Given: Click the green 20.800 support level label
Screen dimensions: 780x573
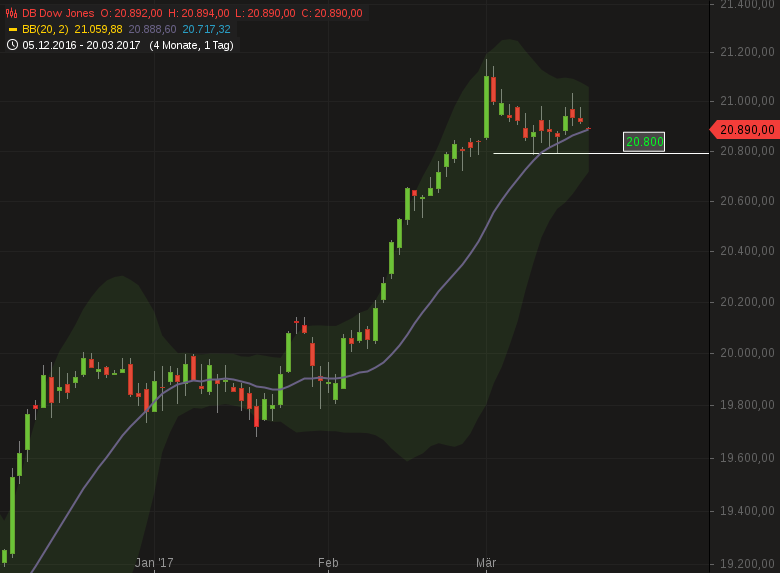Looking at the screenshot, I should pyautogui.click(x=644, y=142).
